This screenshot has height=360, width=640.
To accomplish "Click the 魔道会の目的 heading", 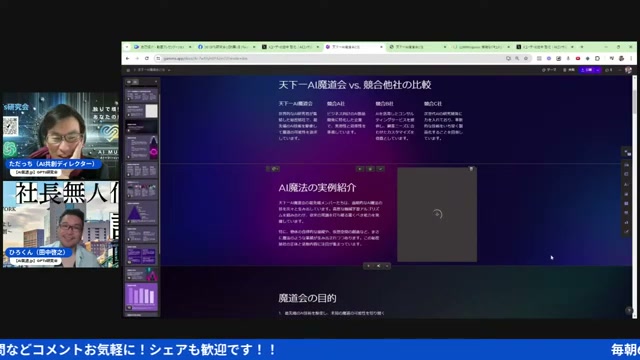I will 307,298.
